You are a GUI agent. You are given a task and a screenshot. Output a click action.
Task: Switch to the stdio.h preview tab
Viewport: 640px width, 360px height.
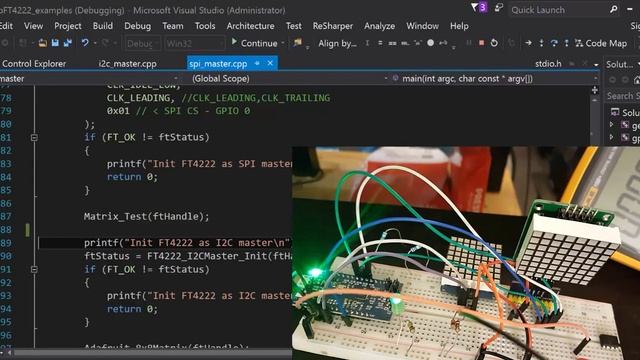pos(548,64)
